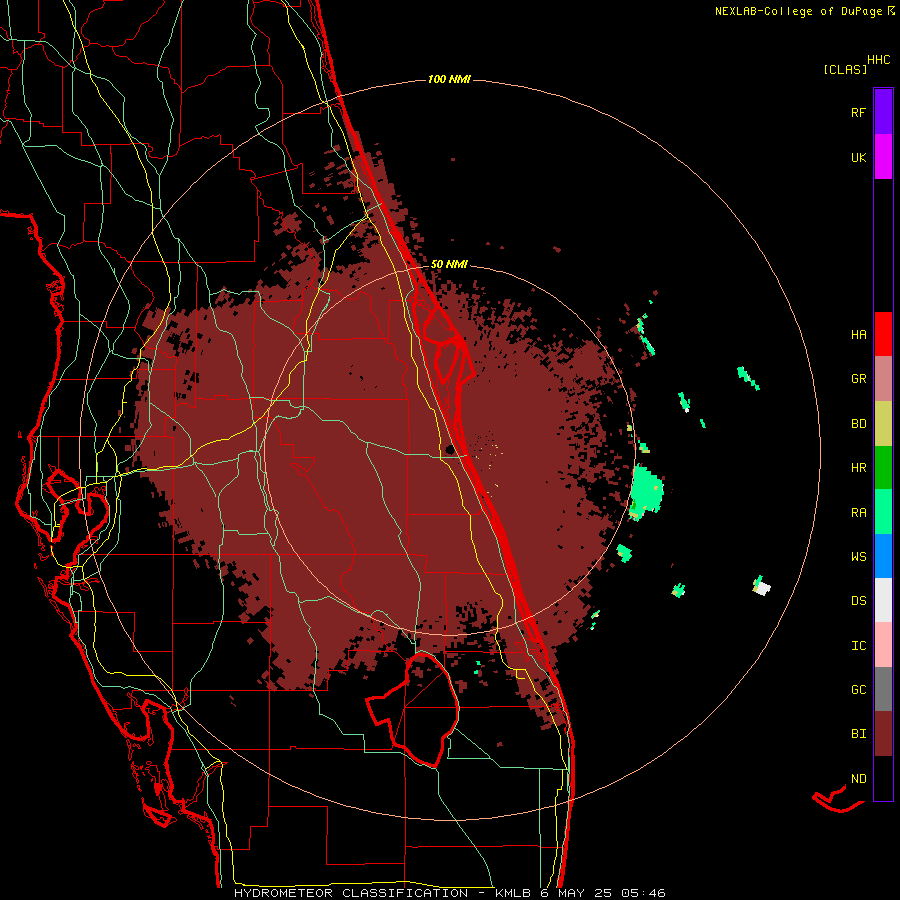Pick the brown BI legend swatch
The width and height of the screenshot is (900, 900).
[883, 734]
